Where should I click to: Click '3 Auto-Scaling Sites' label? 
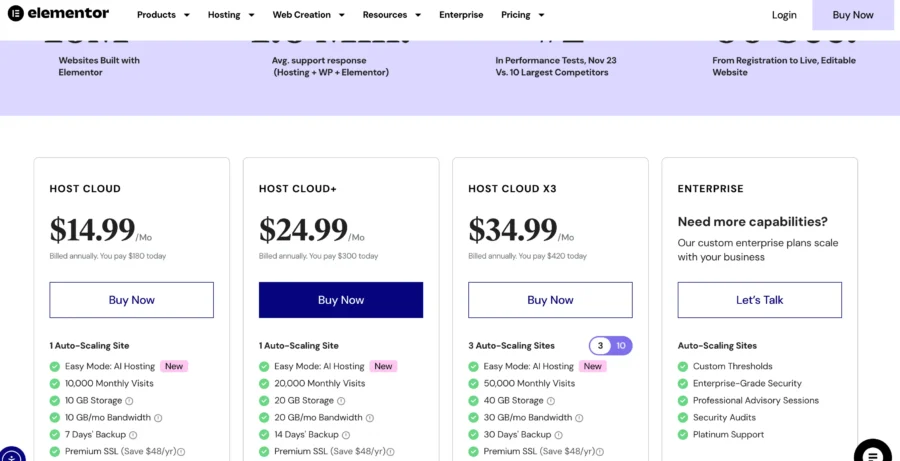(x=511, y=346)
